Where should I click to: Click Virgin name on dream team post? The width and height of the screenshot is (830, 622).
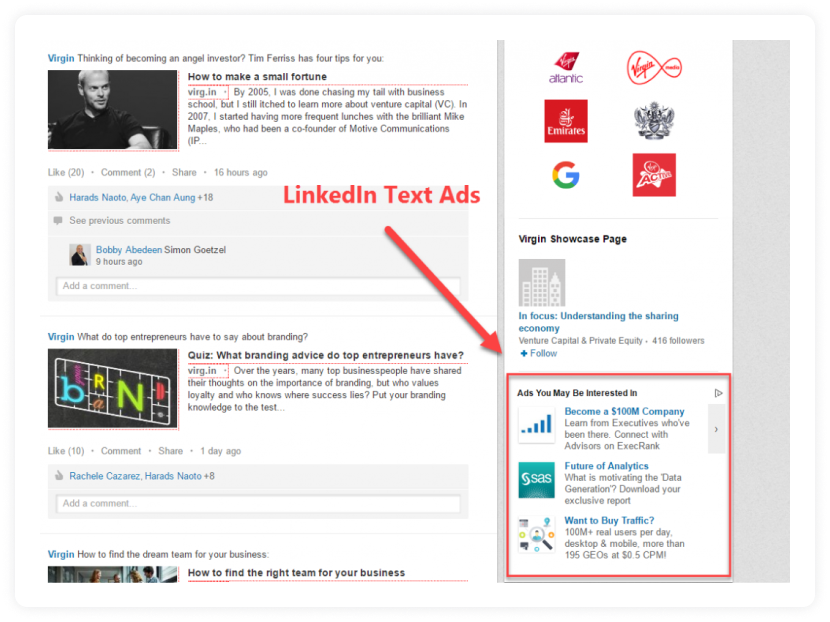coord(61,554)
